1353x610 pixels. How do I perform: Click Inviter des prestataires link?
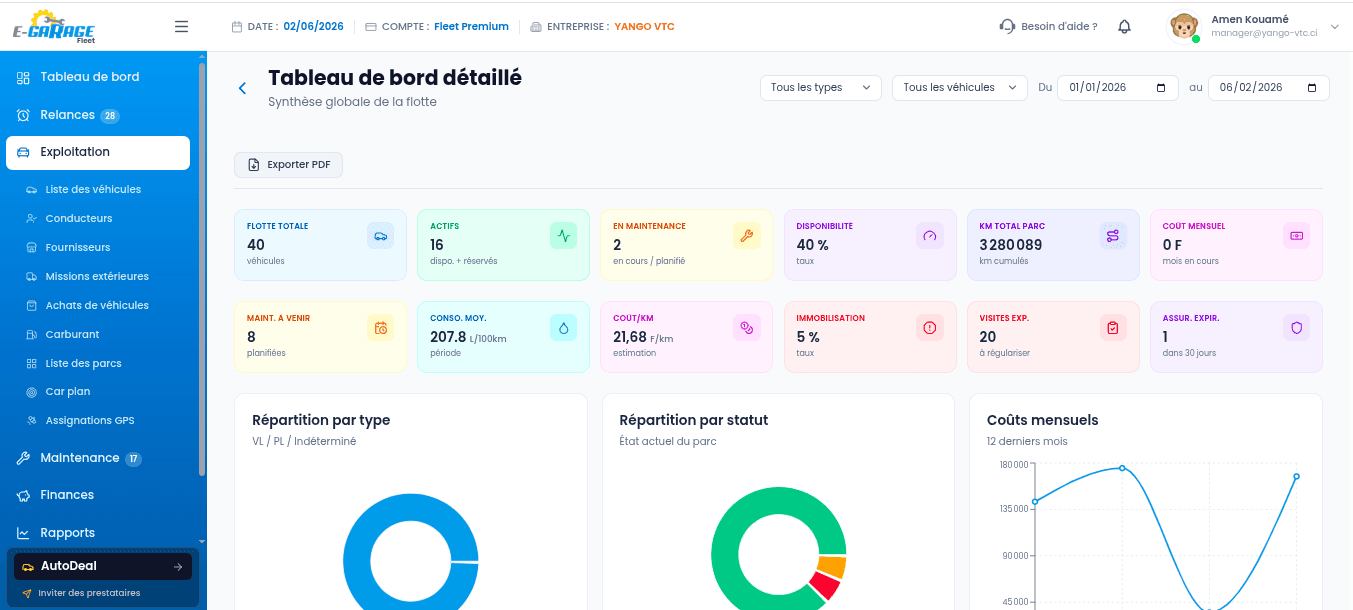[89, 593]
